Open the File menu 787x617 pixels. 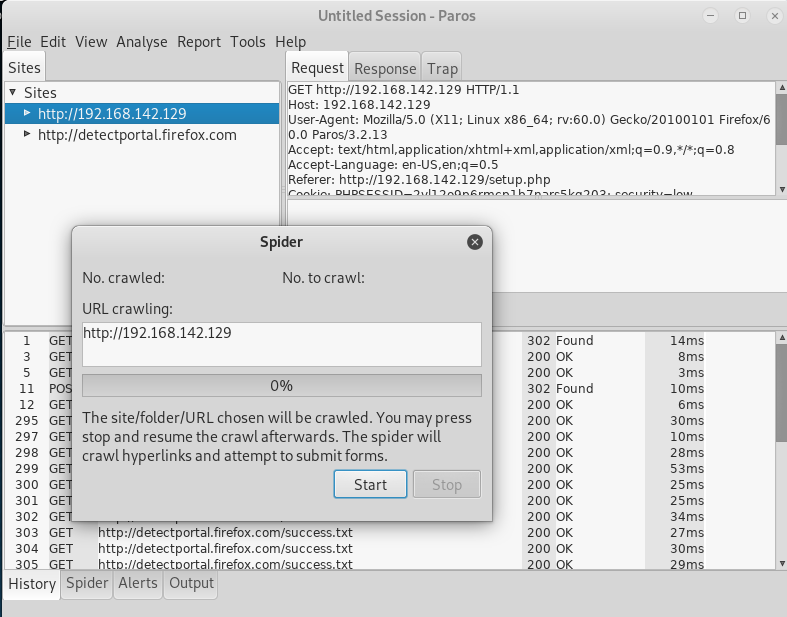[19, 42]
